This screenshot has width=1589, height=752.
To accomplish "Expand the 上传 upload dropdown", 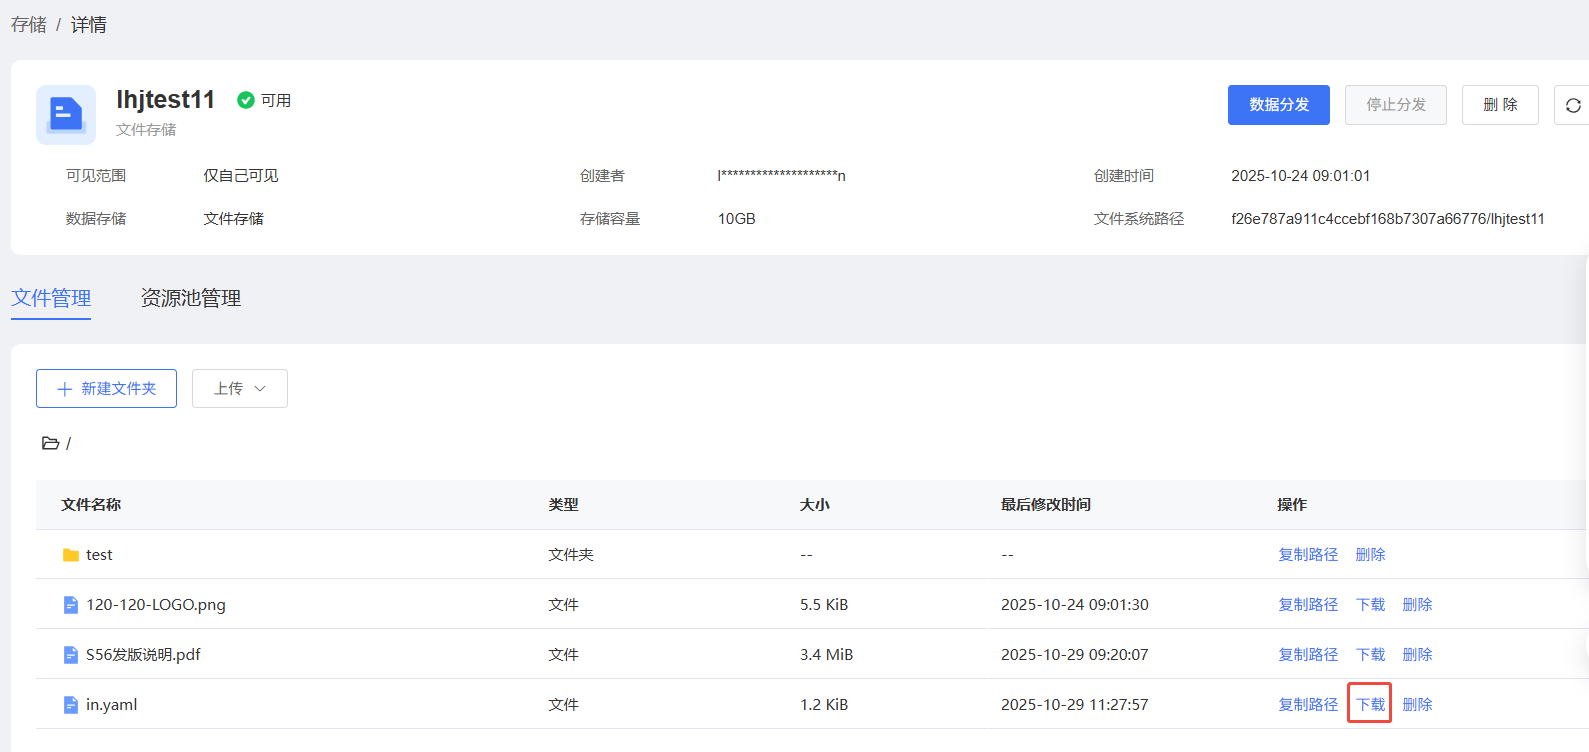I will pyautogui.click(x=240, y=389).
